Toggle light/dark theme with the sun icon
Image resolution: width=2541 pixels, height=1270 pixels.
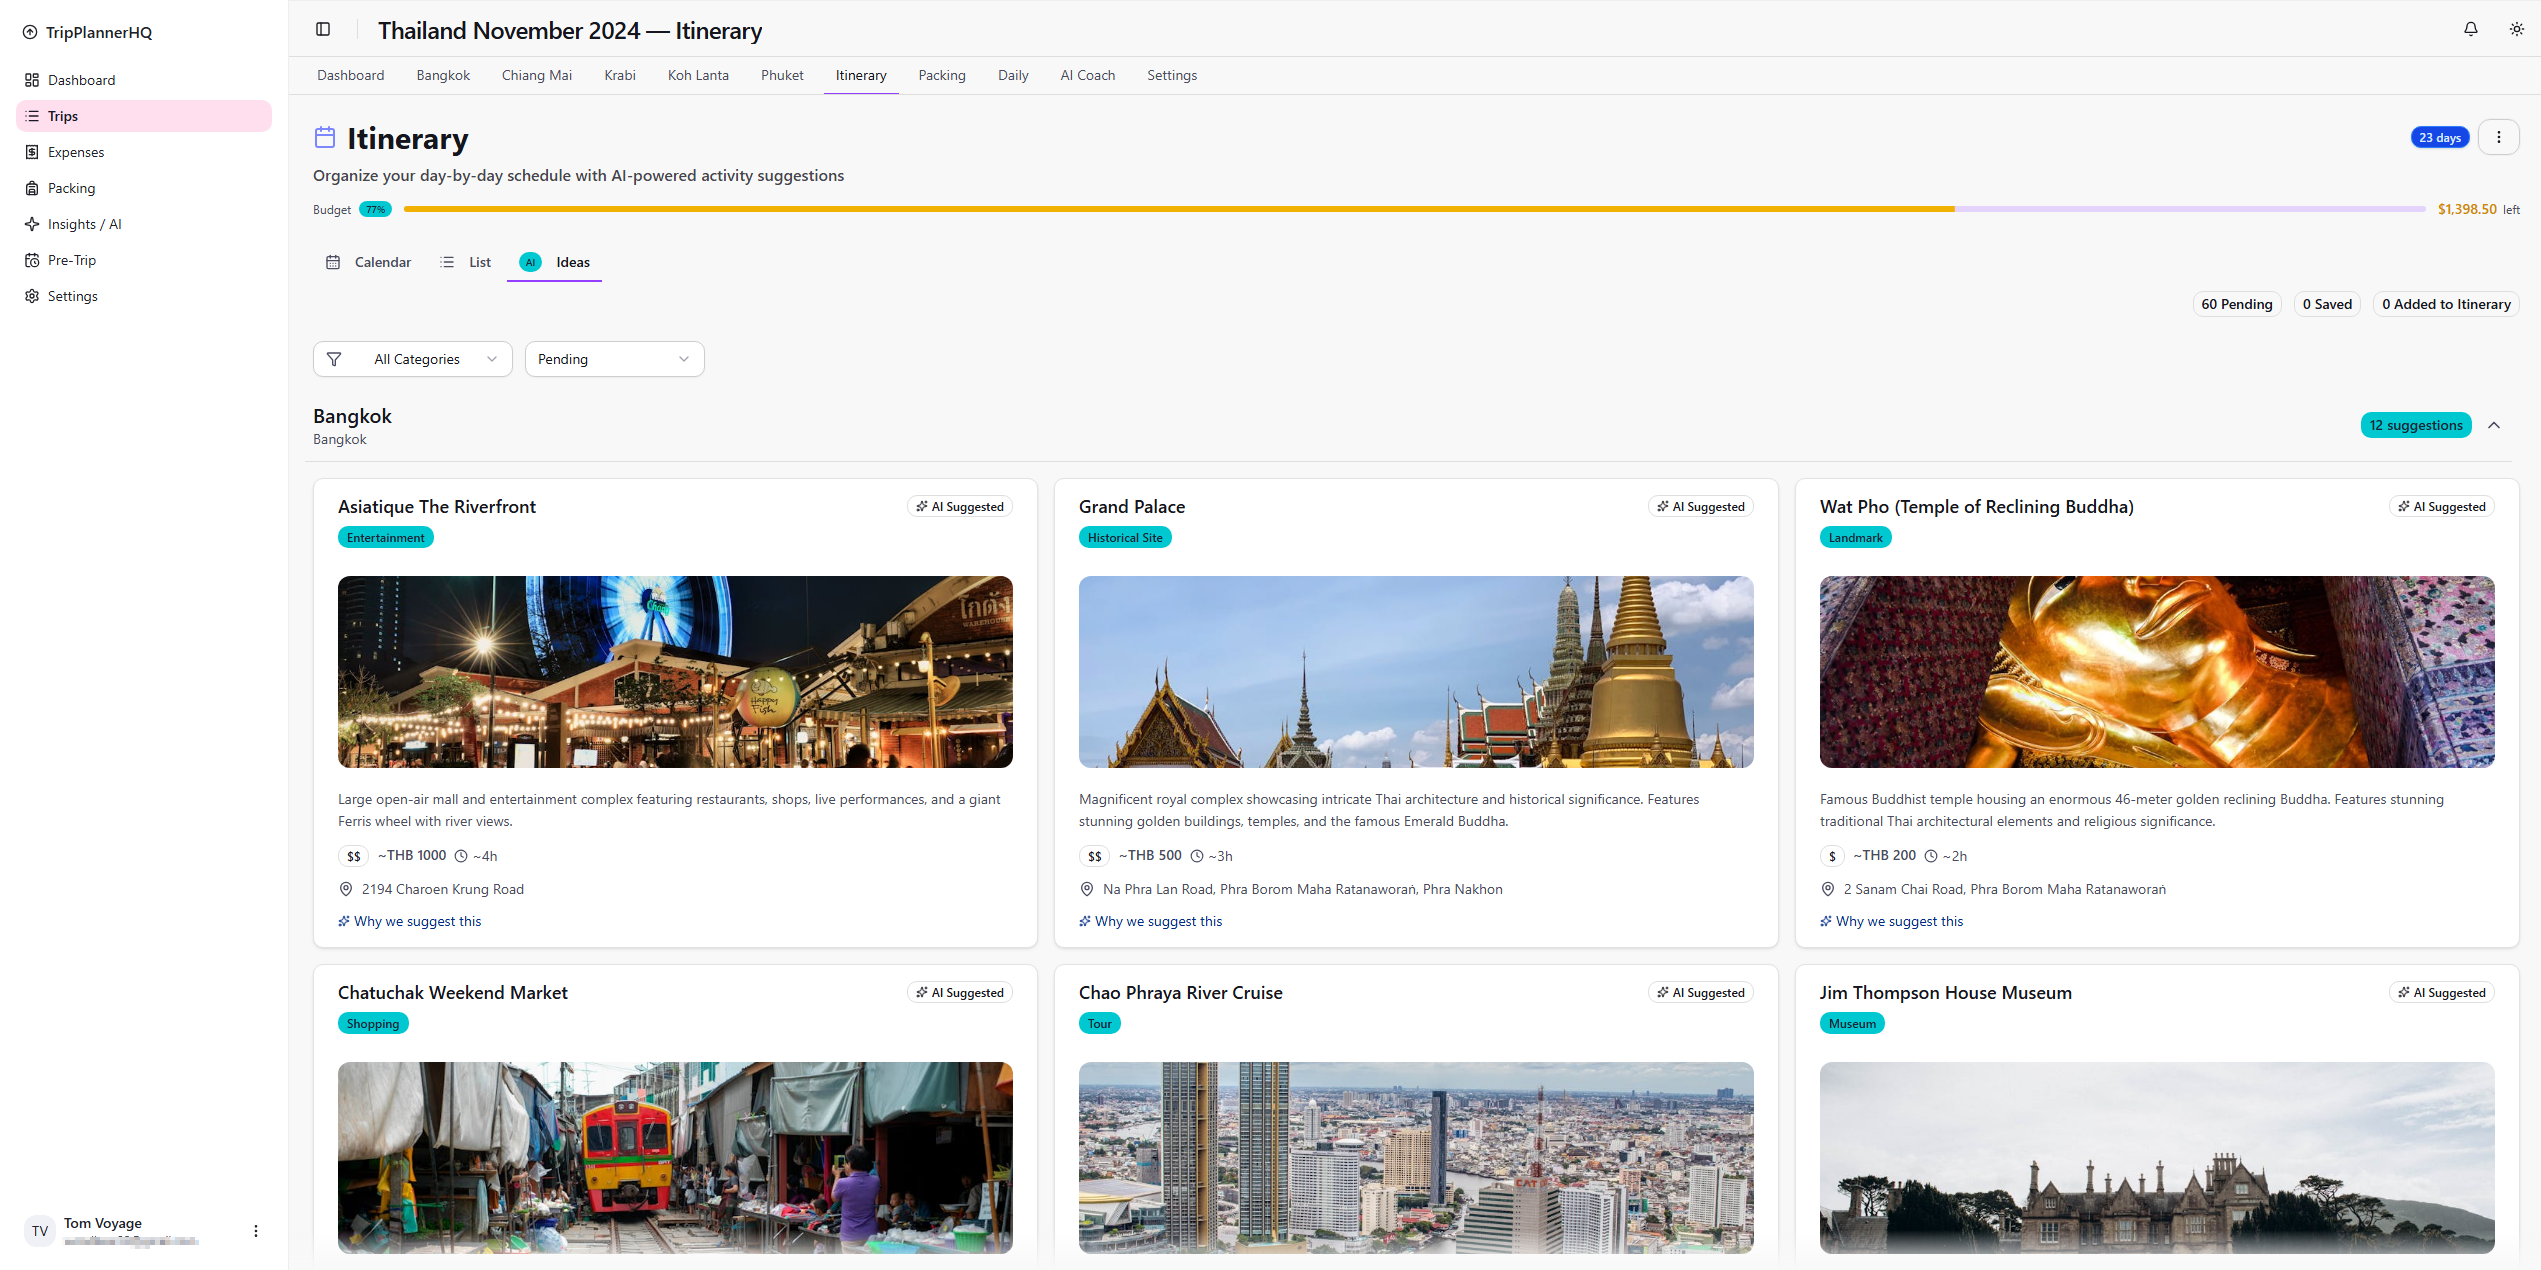[2517, 29]
